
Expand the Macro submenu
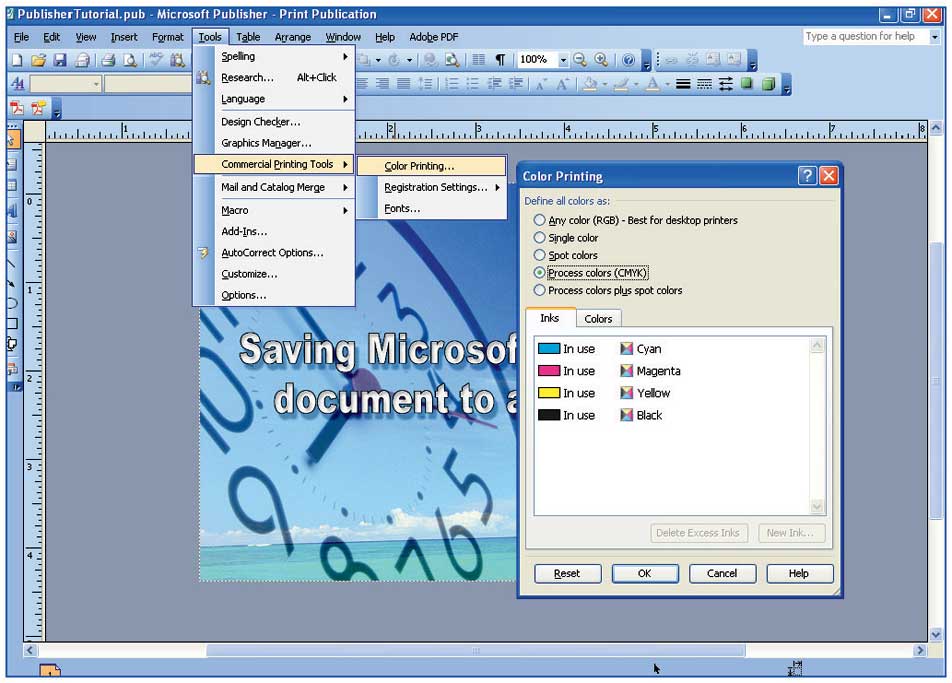pos(274,211)
